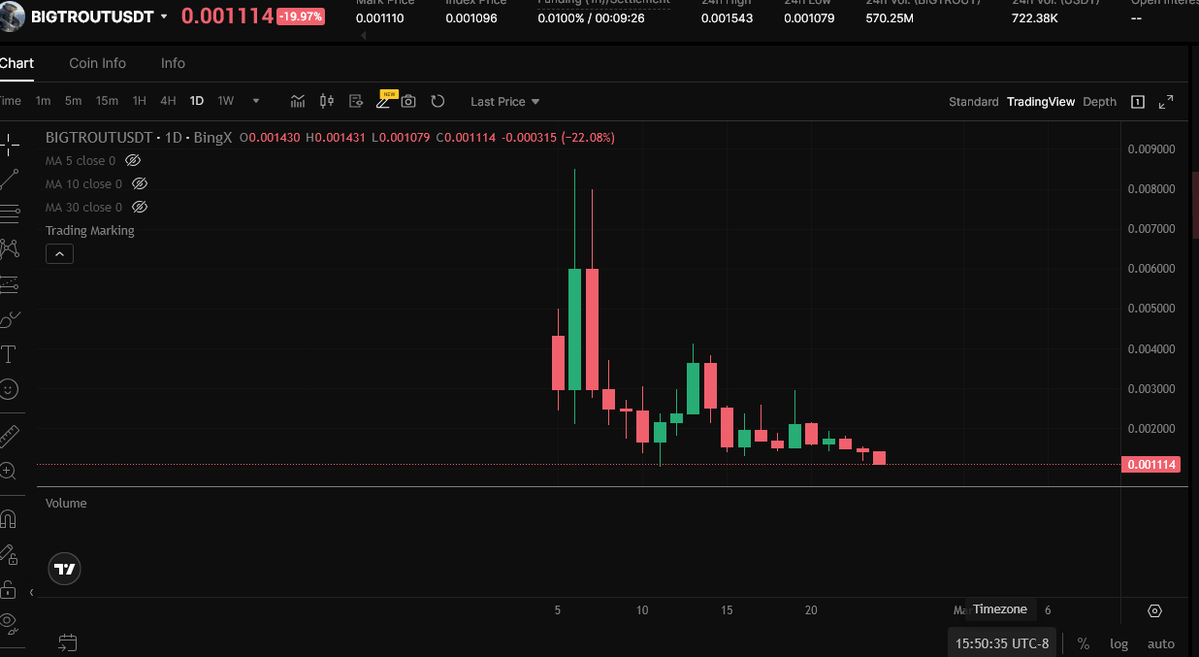This screenshot has height=657, width=1199.
Task: Switch to the Coin Info tab
Action: tap(97, 63)
